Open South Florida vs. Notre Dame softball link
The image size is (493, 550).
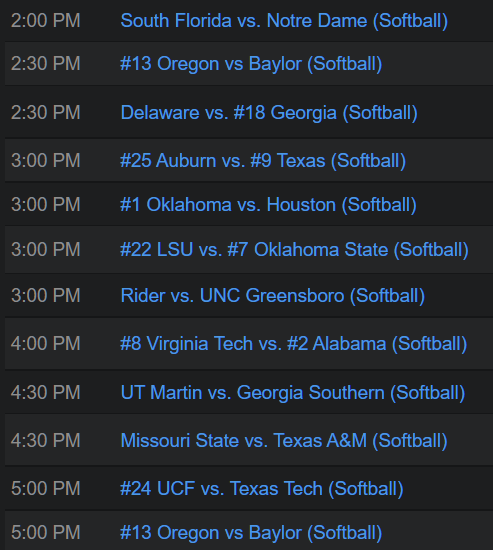[284, 21]
